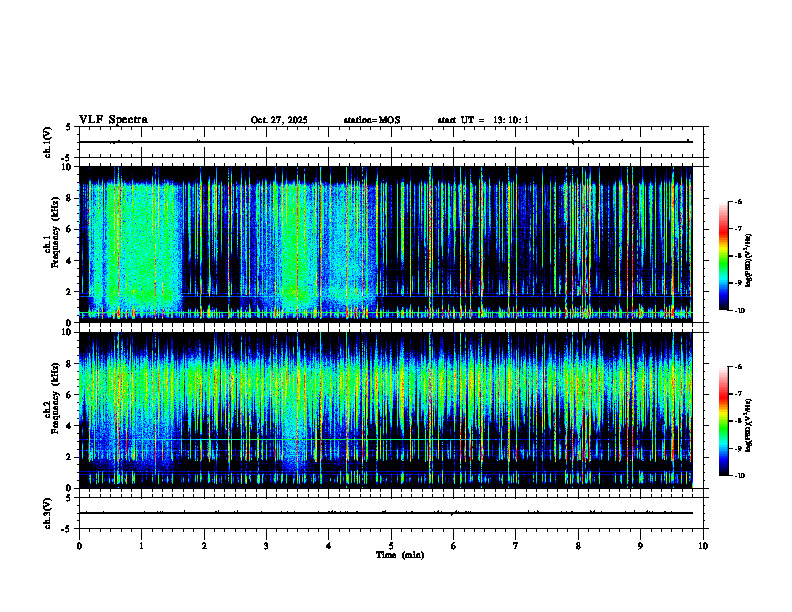792x612 pixels.
Task: Select the date 'Oct. 27, 2025'
Action: (x=279, y=120)
